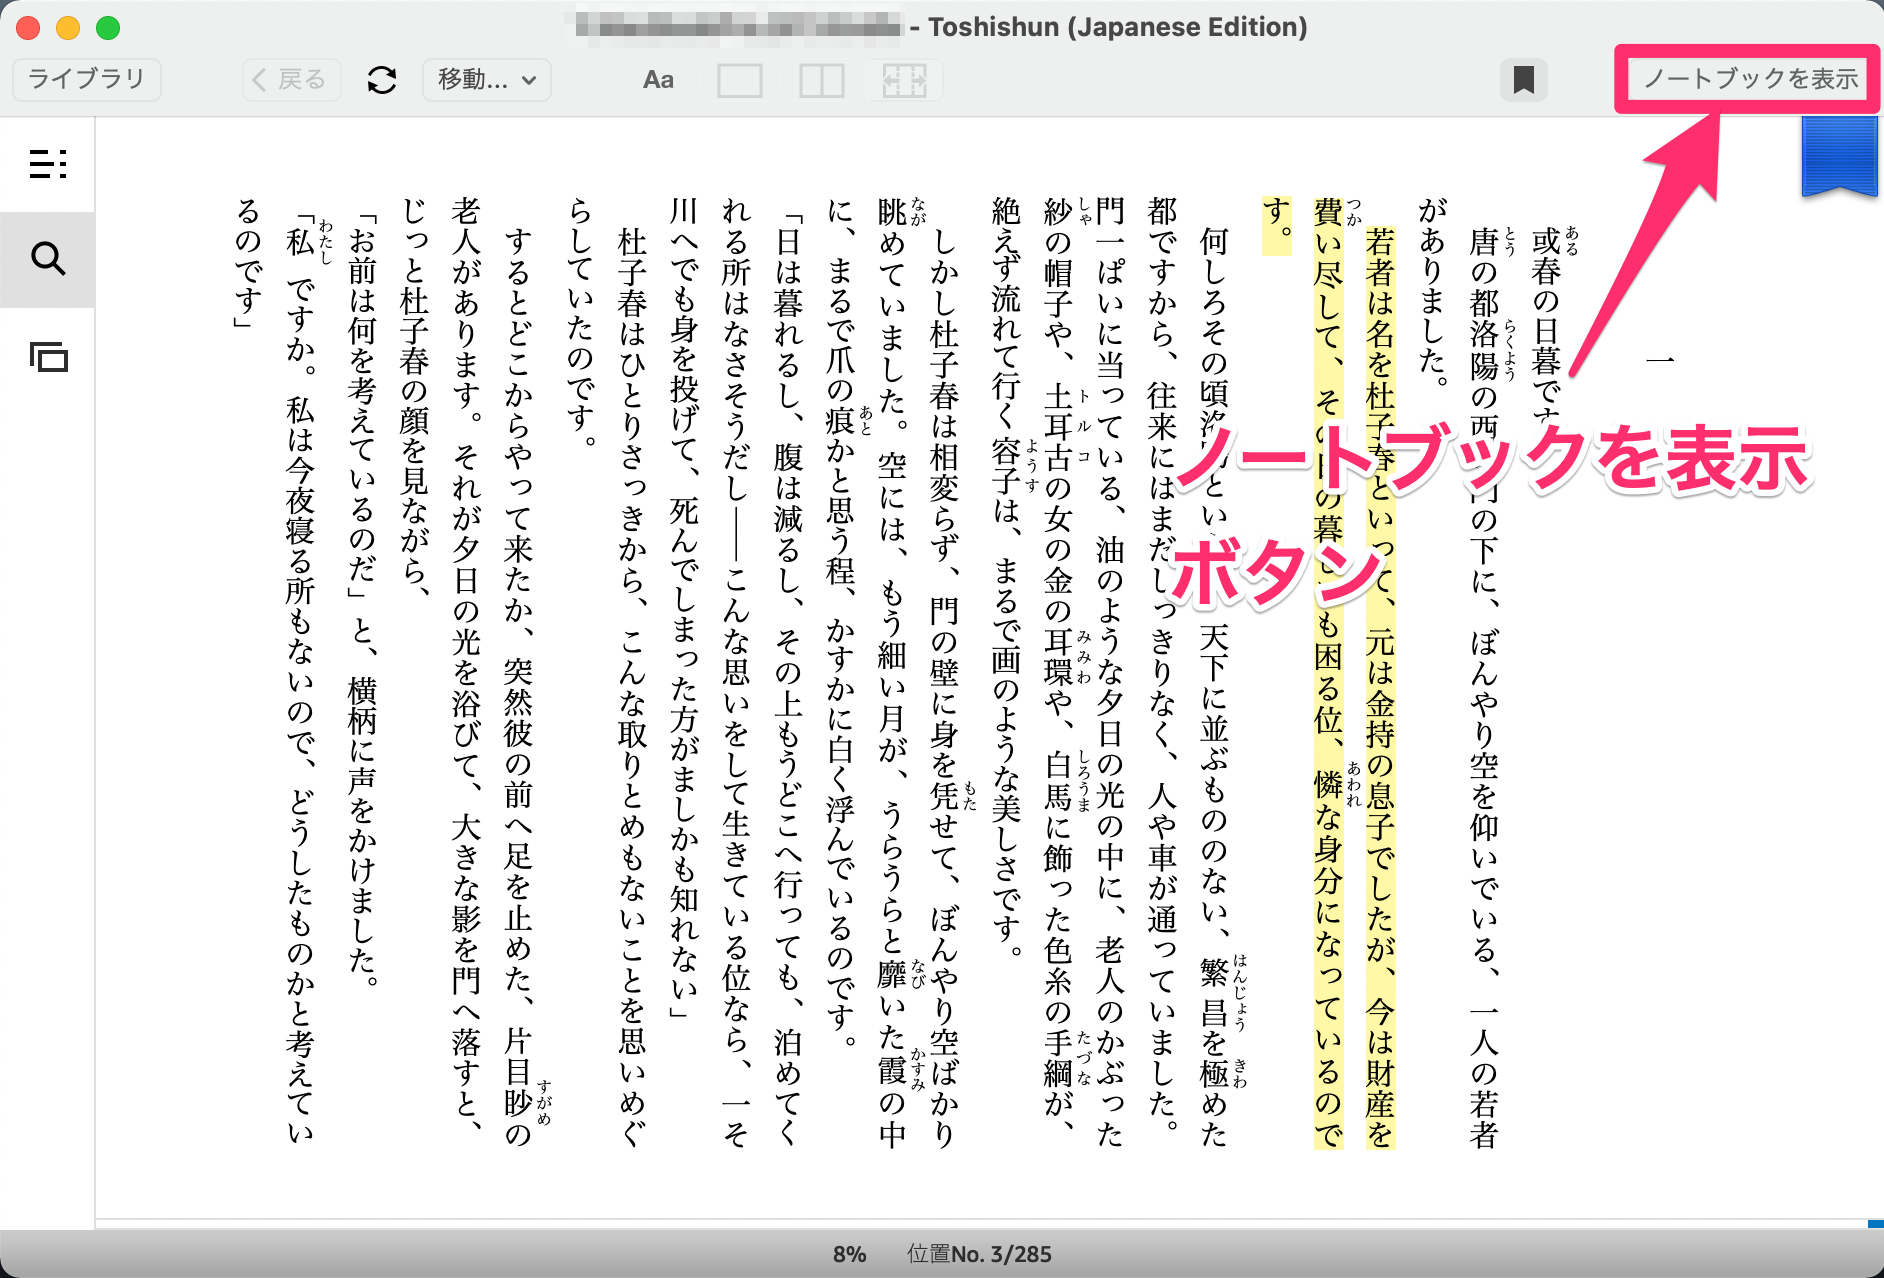This screenshot has width=1884, height=1278.
Task: Switch to single-column page layout
Action: point(740,80)
